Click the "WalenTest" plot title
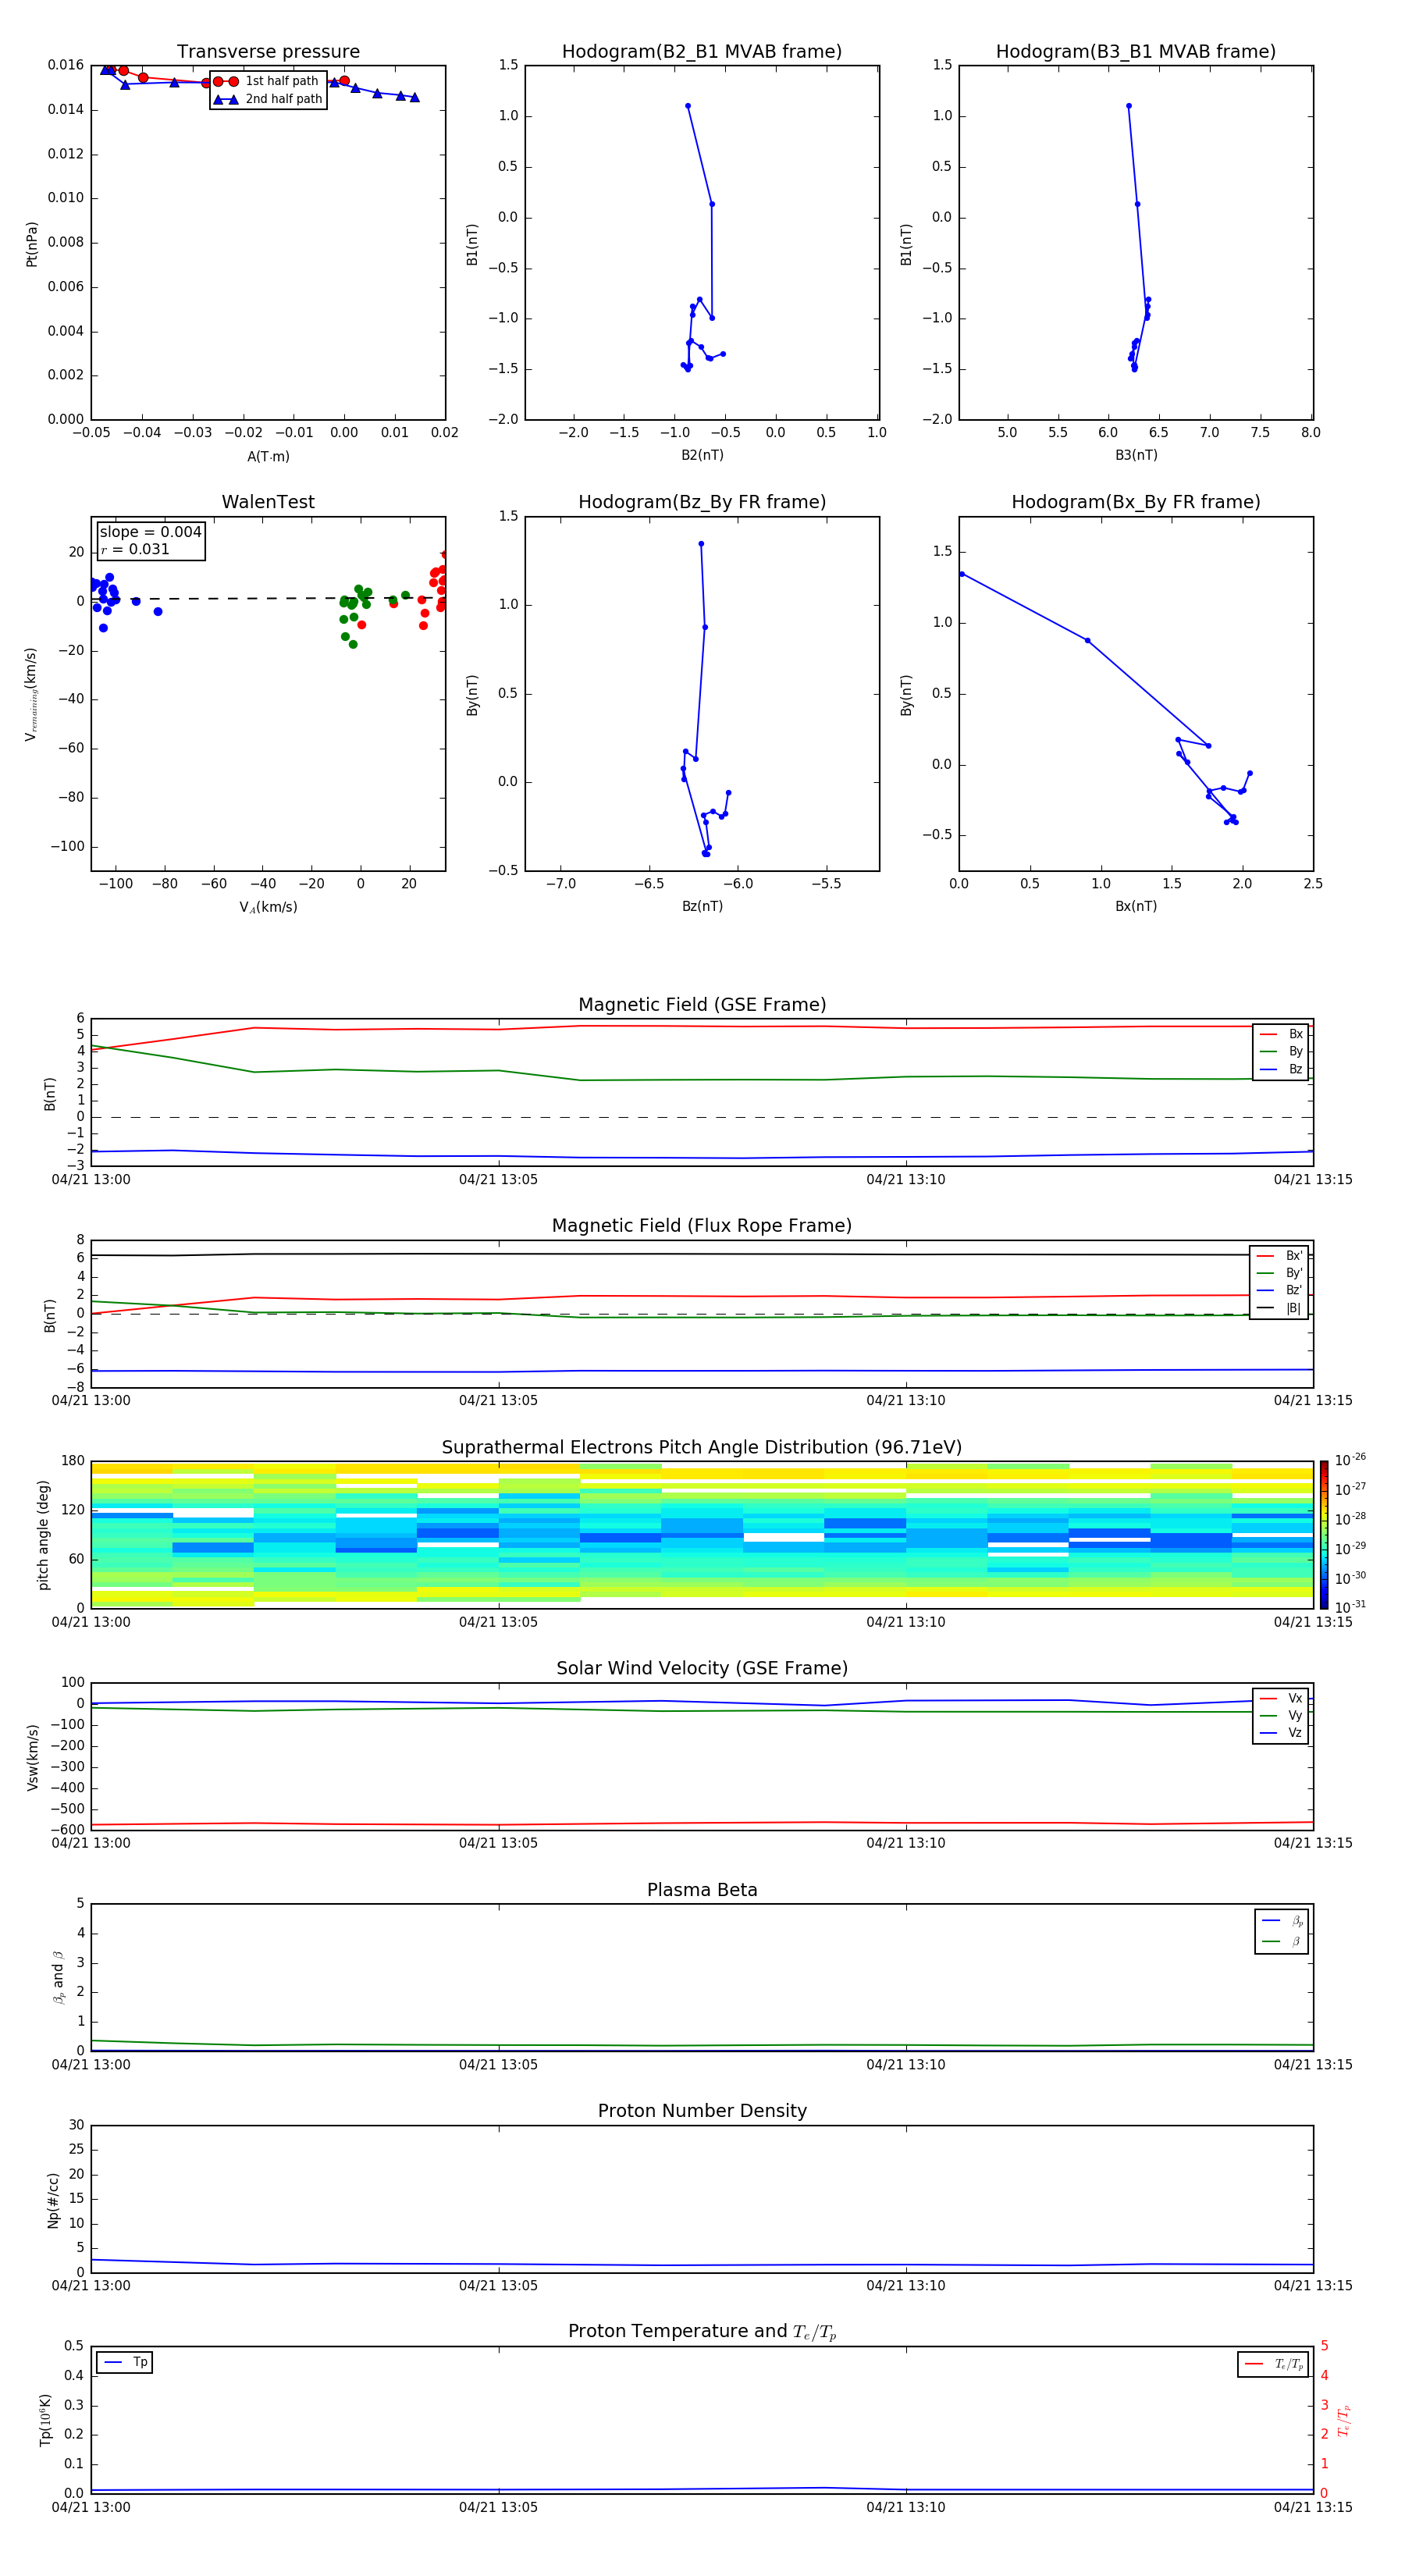 (x=268, y=502)
